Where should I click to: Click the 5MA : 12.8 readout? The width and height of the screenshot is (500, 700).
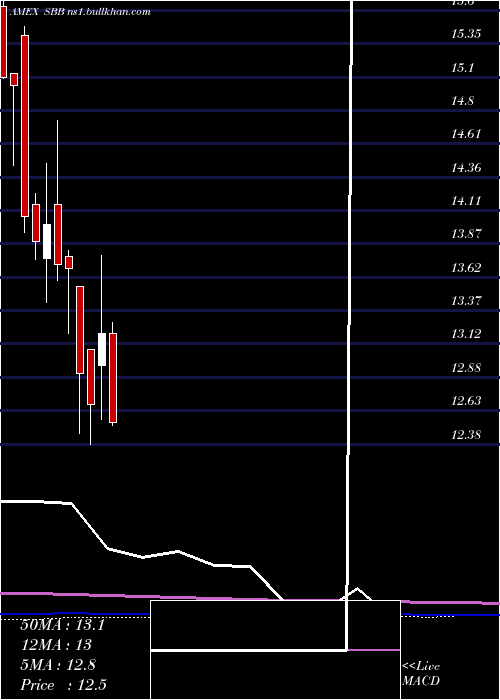coord(58,665)
